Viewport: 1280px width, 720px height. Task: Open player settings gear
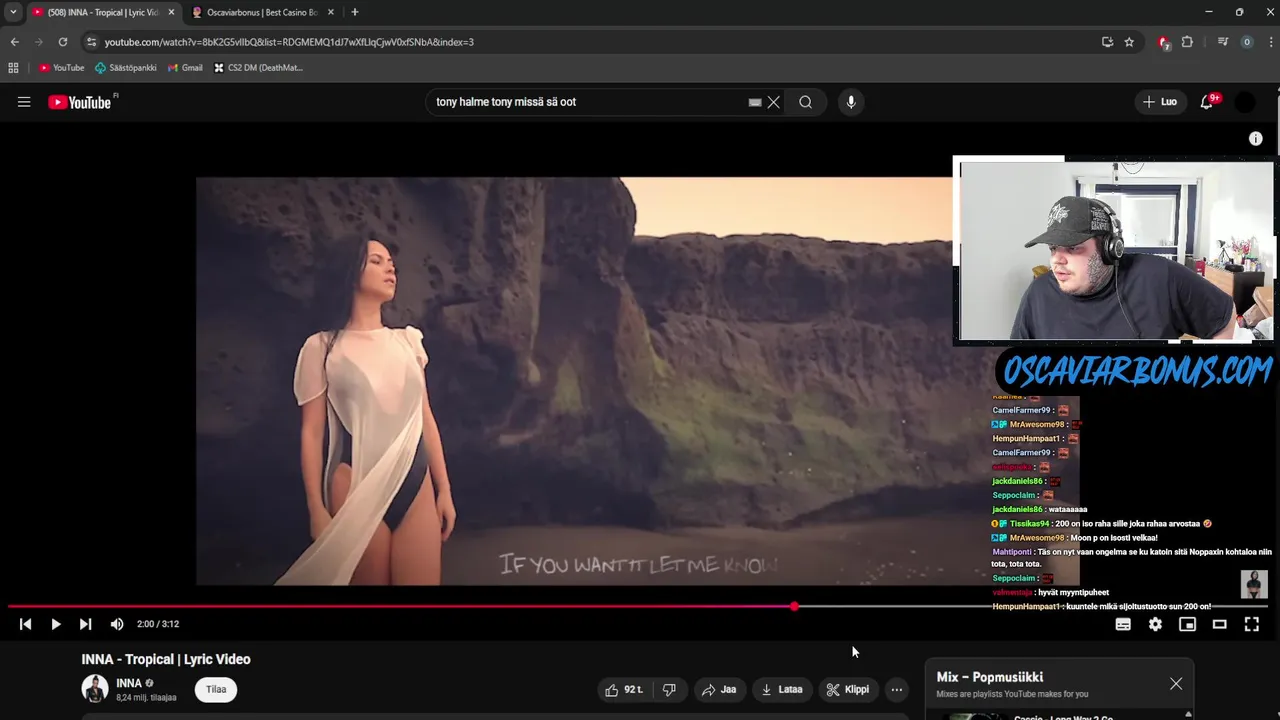click(x=1155, y=624)
